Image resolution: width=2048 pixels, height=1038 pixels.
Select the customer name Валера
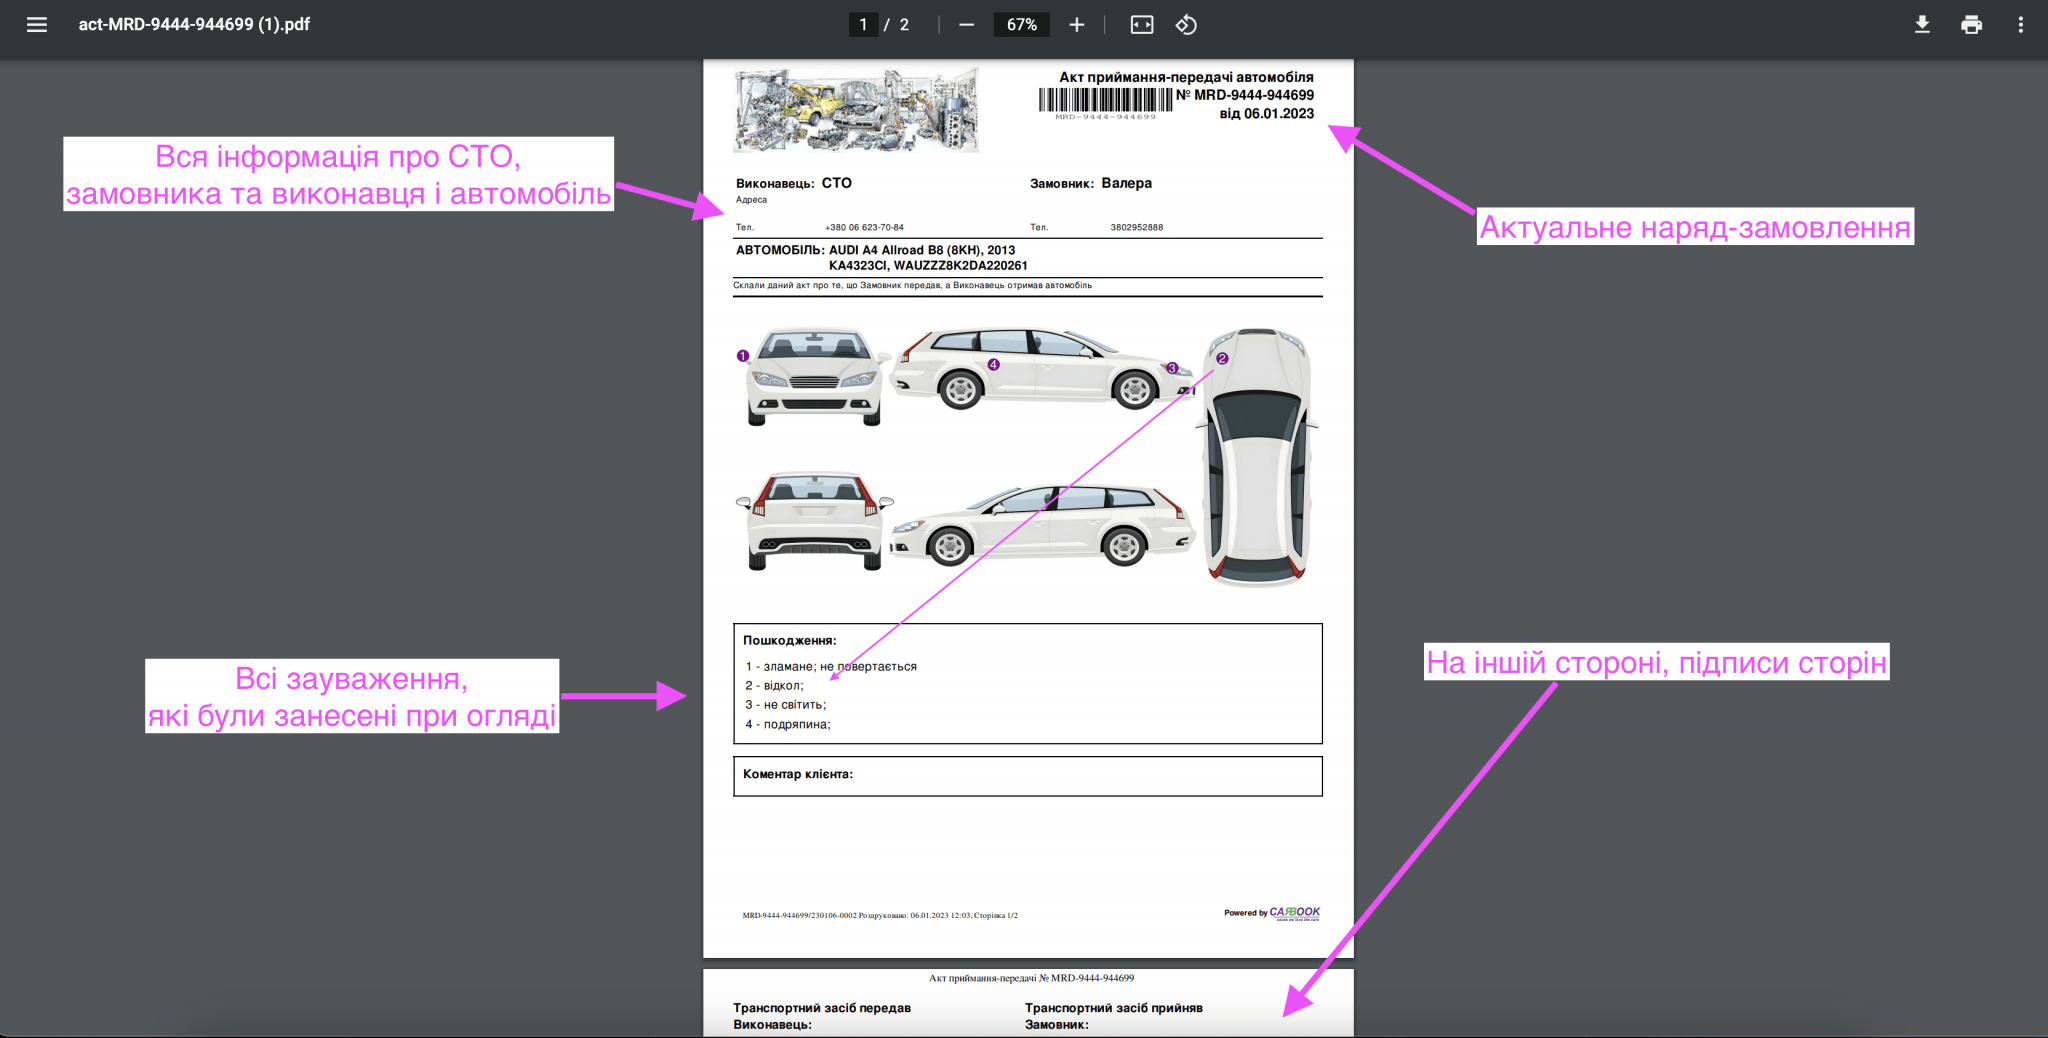tap(1127, 183)
